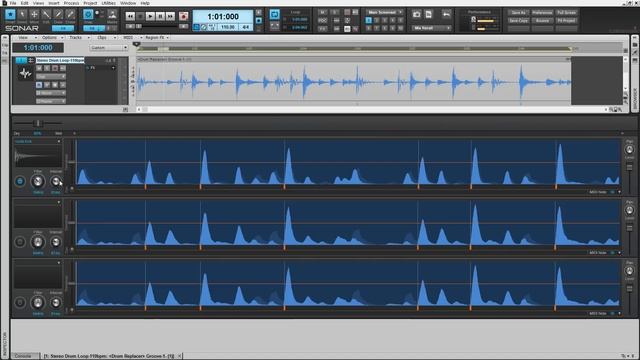Click the camera screenshot icon in Mix Recall module
This screenshot has width=640, height=360.
click(x=416, y=15)
